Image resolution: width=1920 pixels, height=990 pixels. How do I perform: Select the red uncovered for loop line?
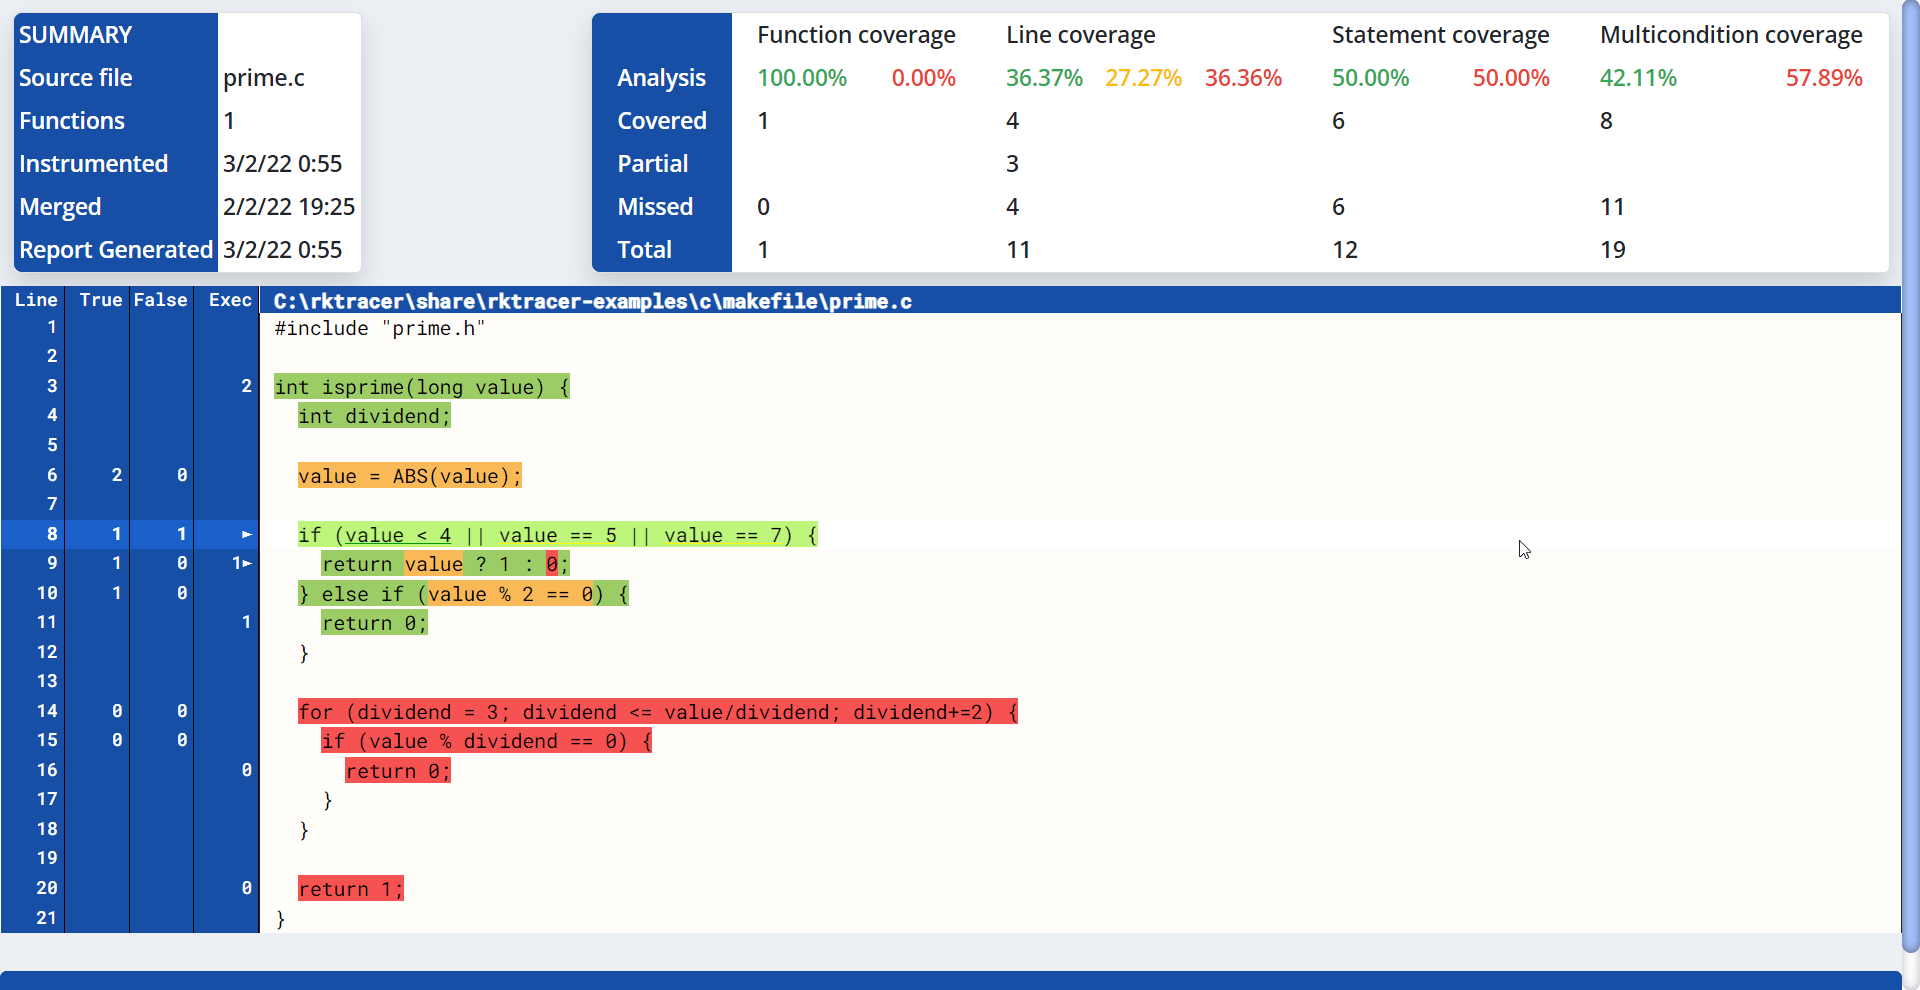(x=656, y=711)
